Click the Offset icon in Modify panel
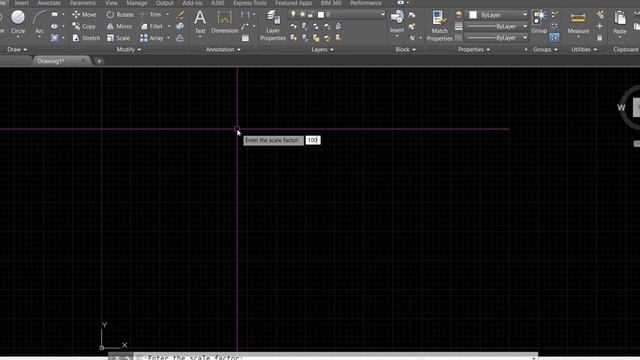 [180, 38]
